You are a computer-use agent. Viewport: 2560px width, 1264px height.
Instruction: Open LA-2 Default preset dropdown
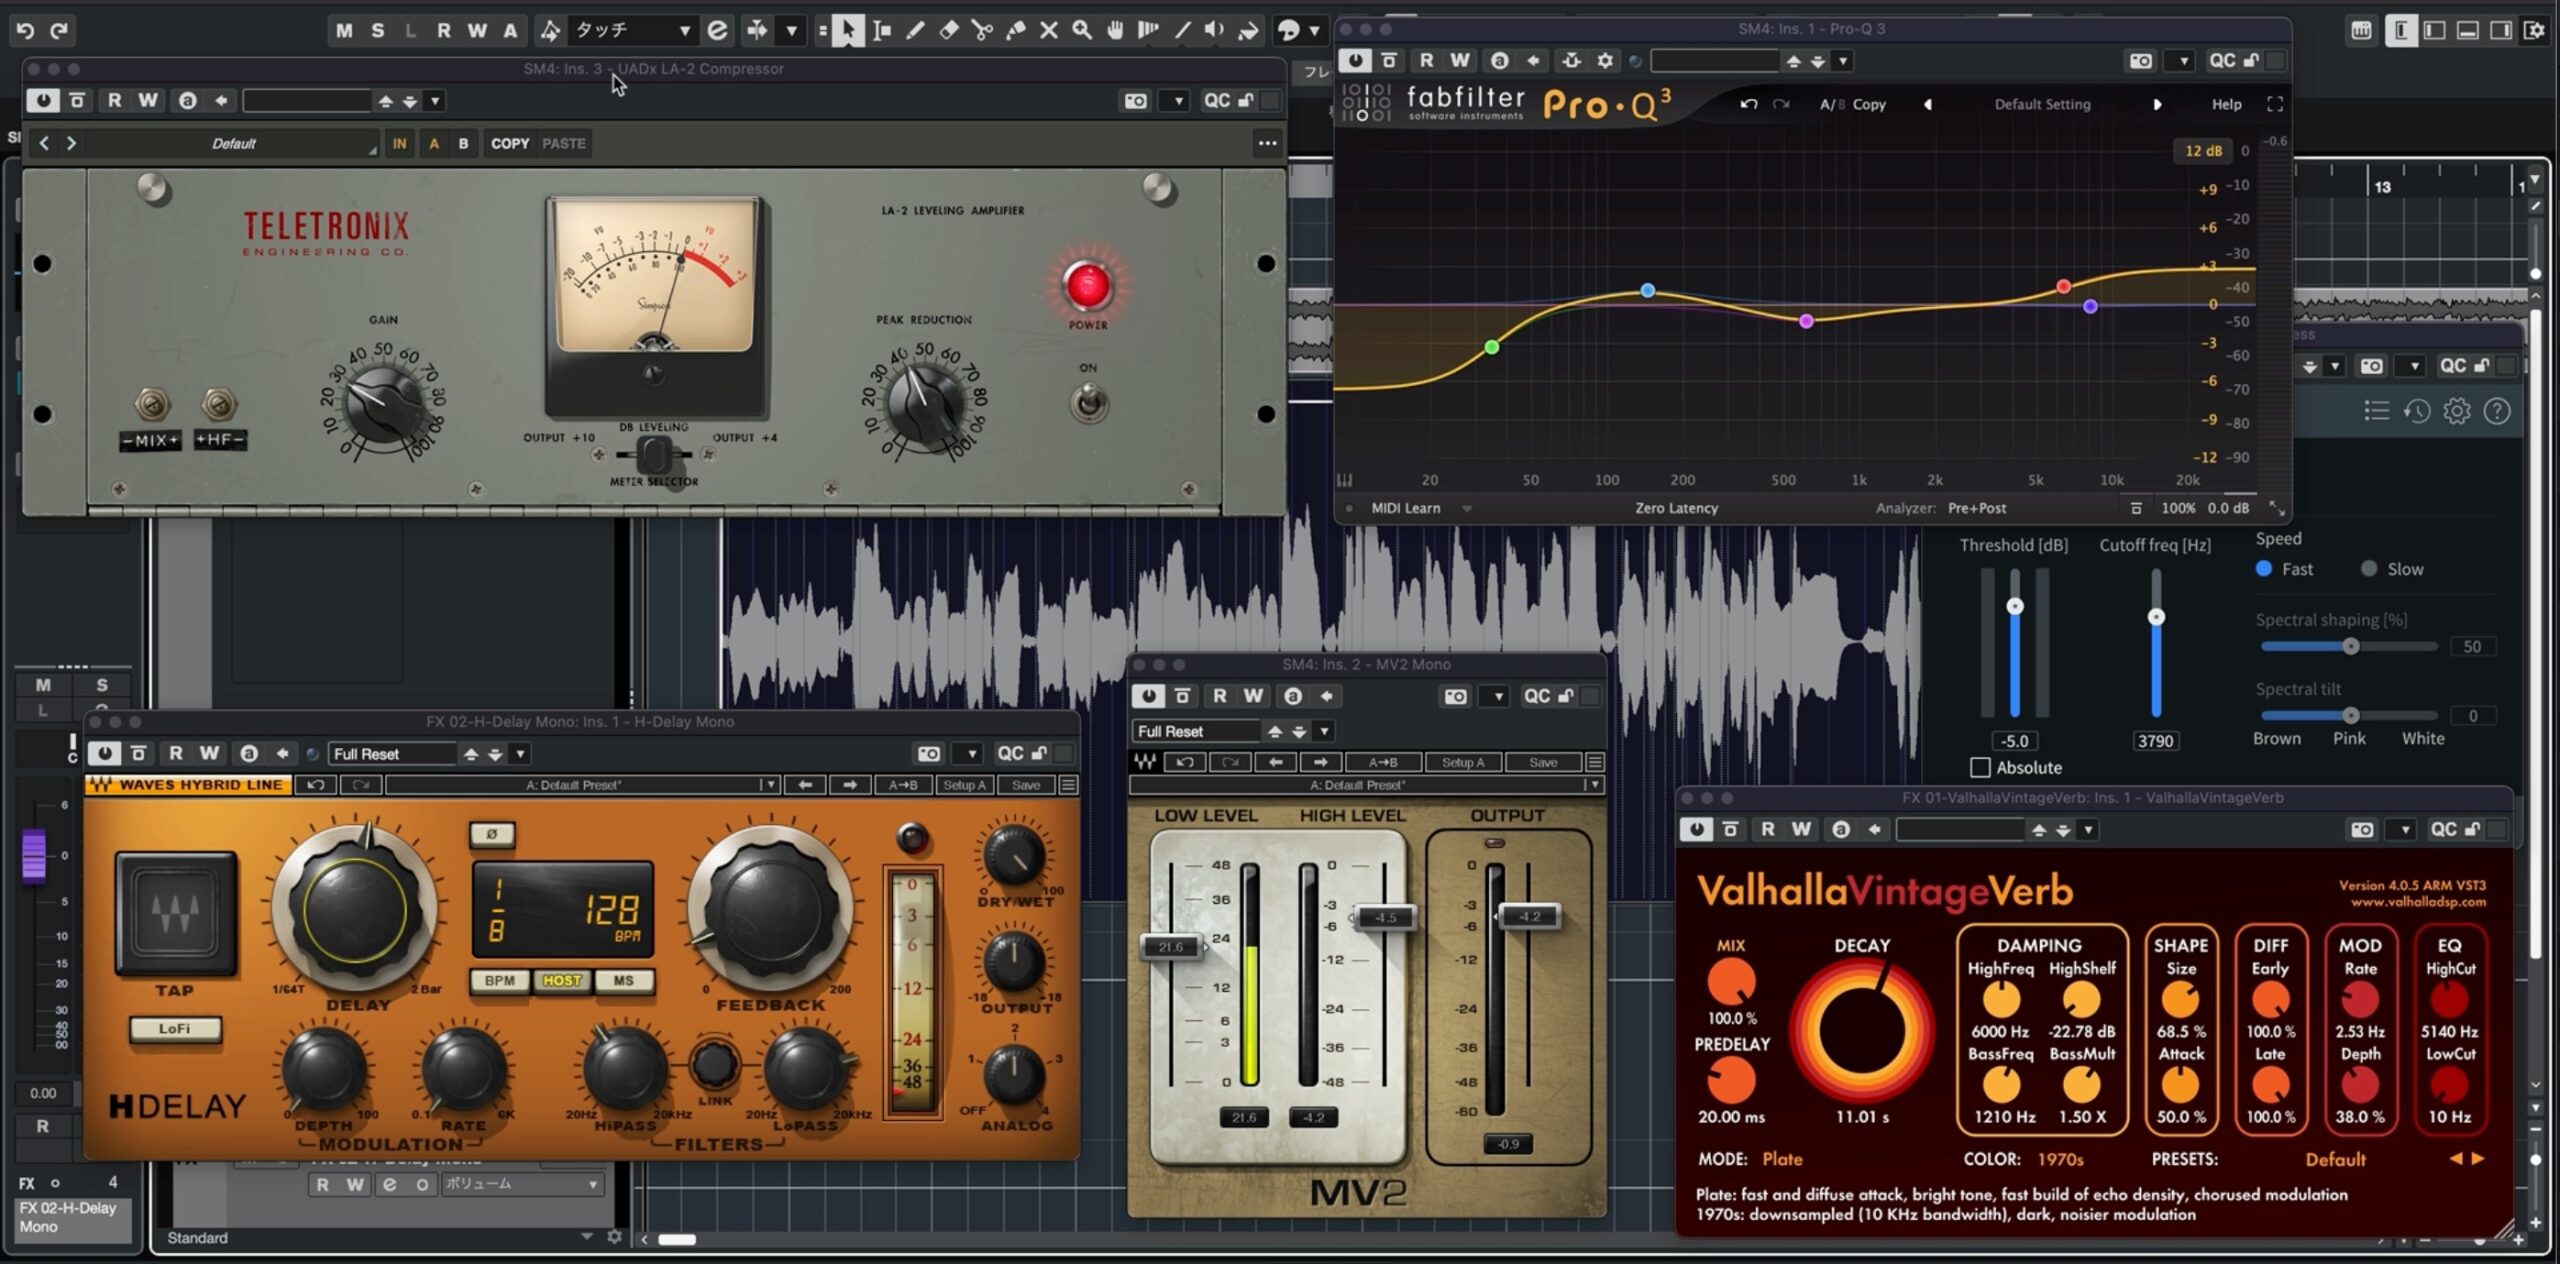coord(233,143)
